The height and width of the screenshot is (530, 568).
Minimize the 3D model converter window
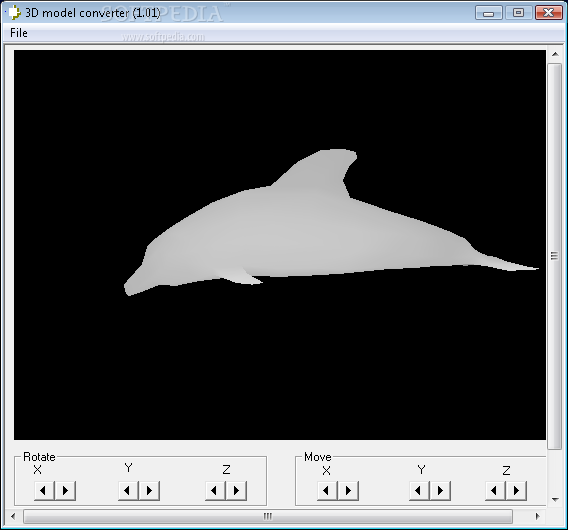click(x=489, y=13)
